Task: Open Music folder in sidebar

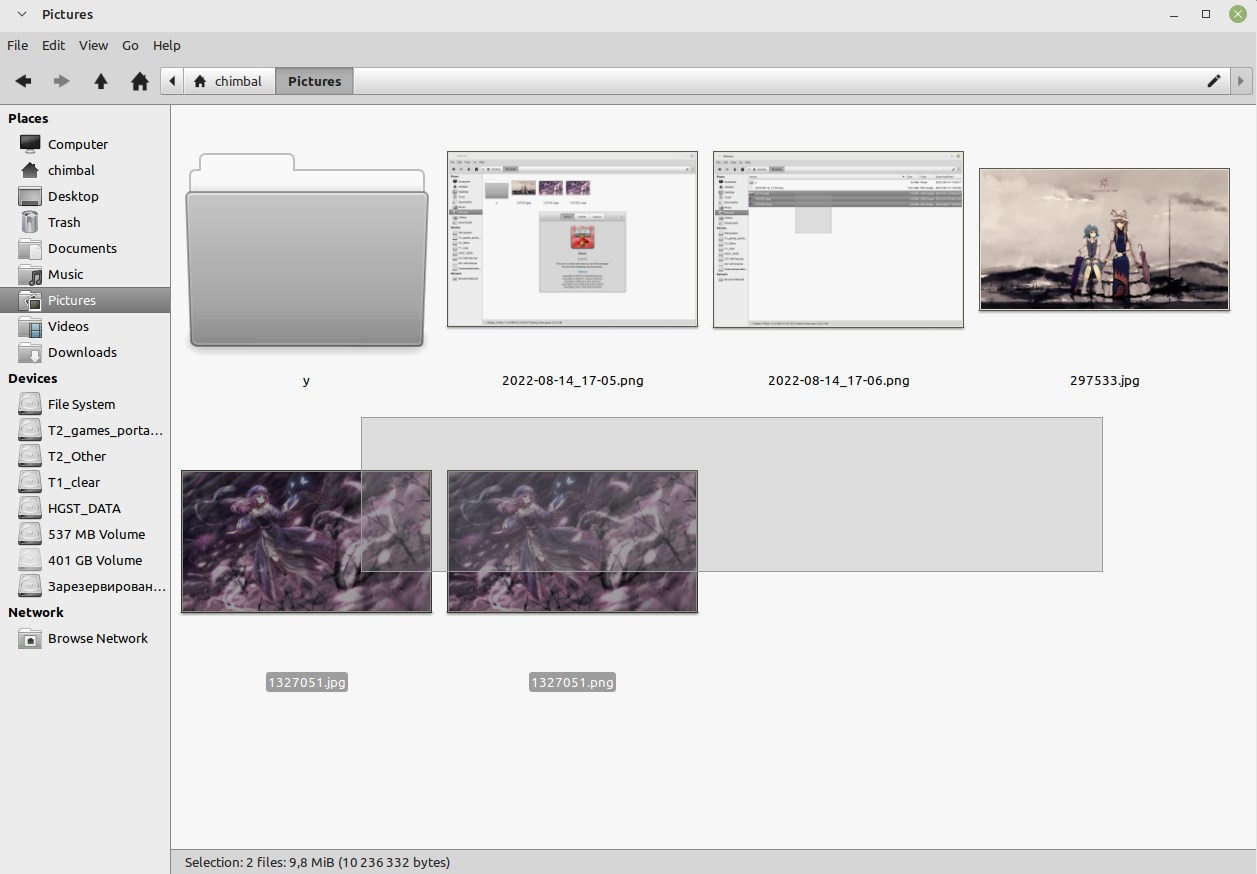Action: (x=66, y=274)
